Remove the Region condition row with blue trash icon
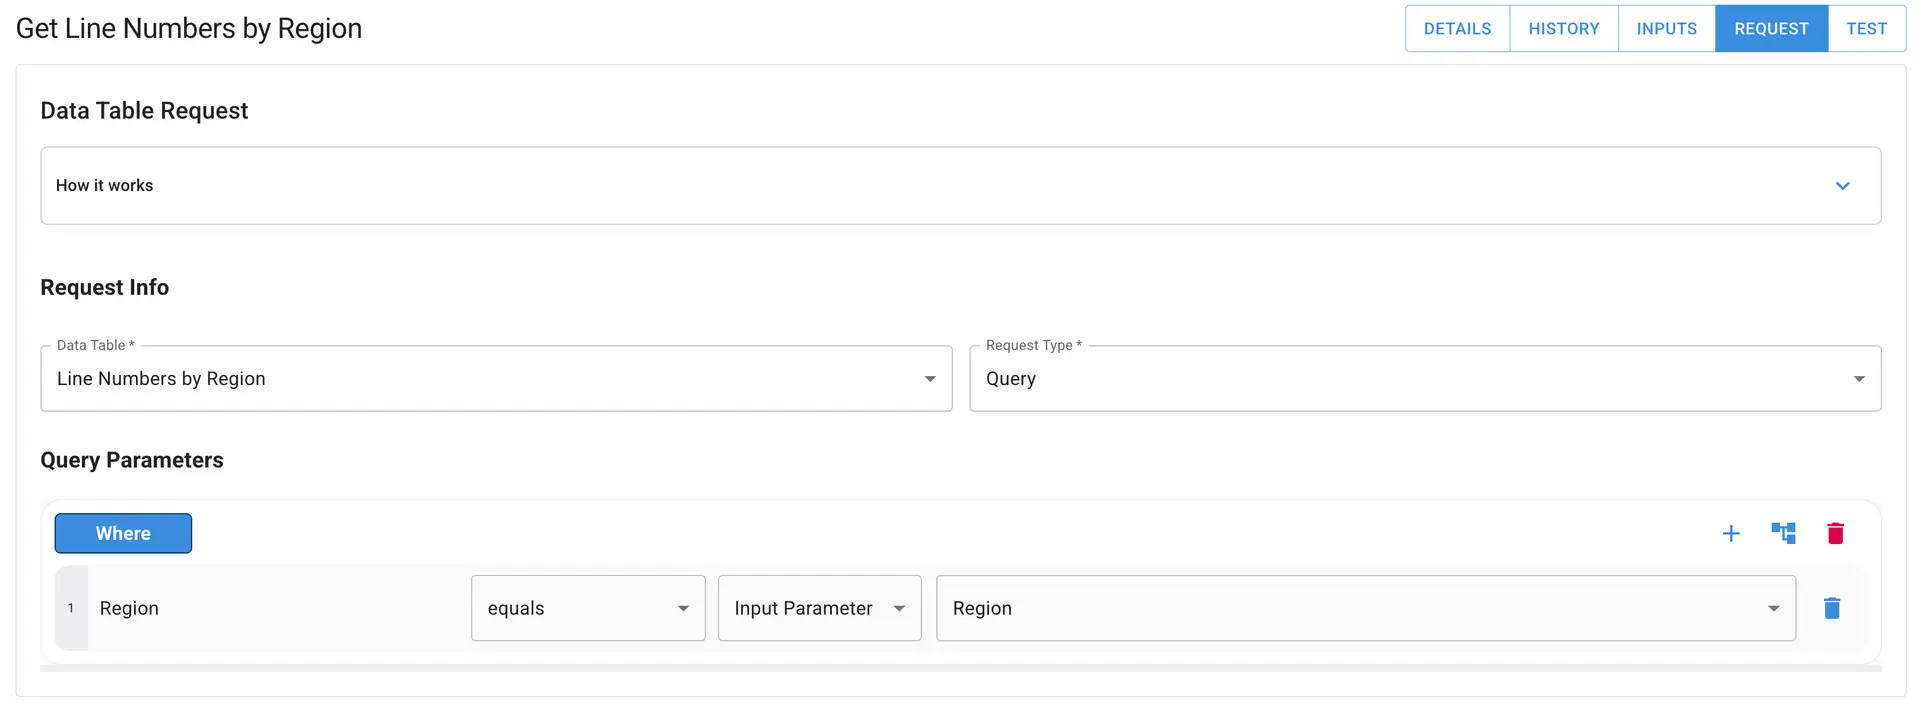 [x=1832, y=608]
